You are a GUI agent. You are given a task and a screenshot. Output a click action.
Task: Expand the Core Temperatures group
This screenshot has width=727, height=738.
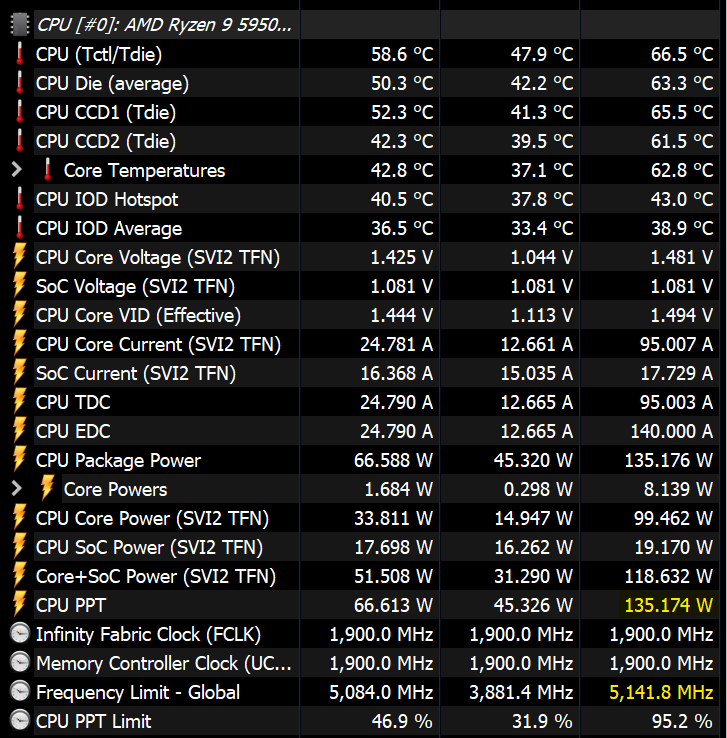(16, 170)
